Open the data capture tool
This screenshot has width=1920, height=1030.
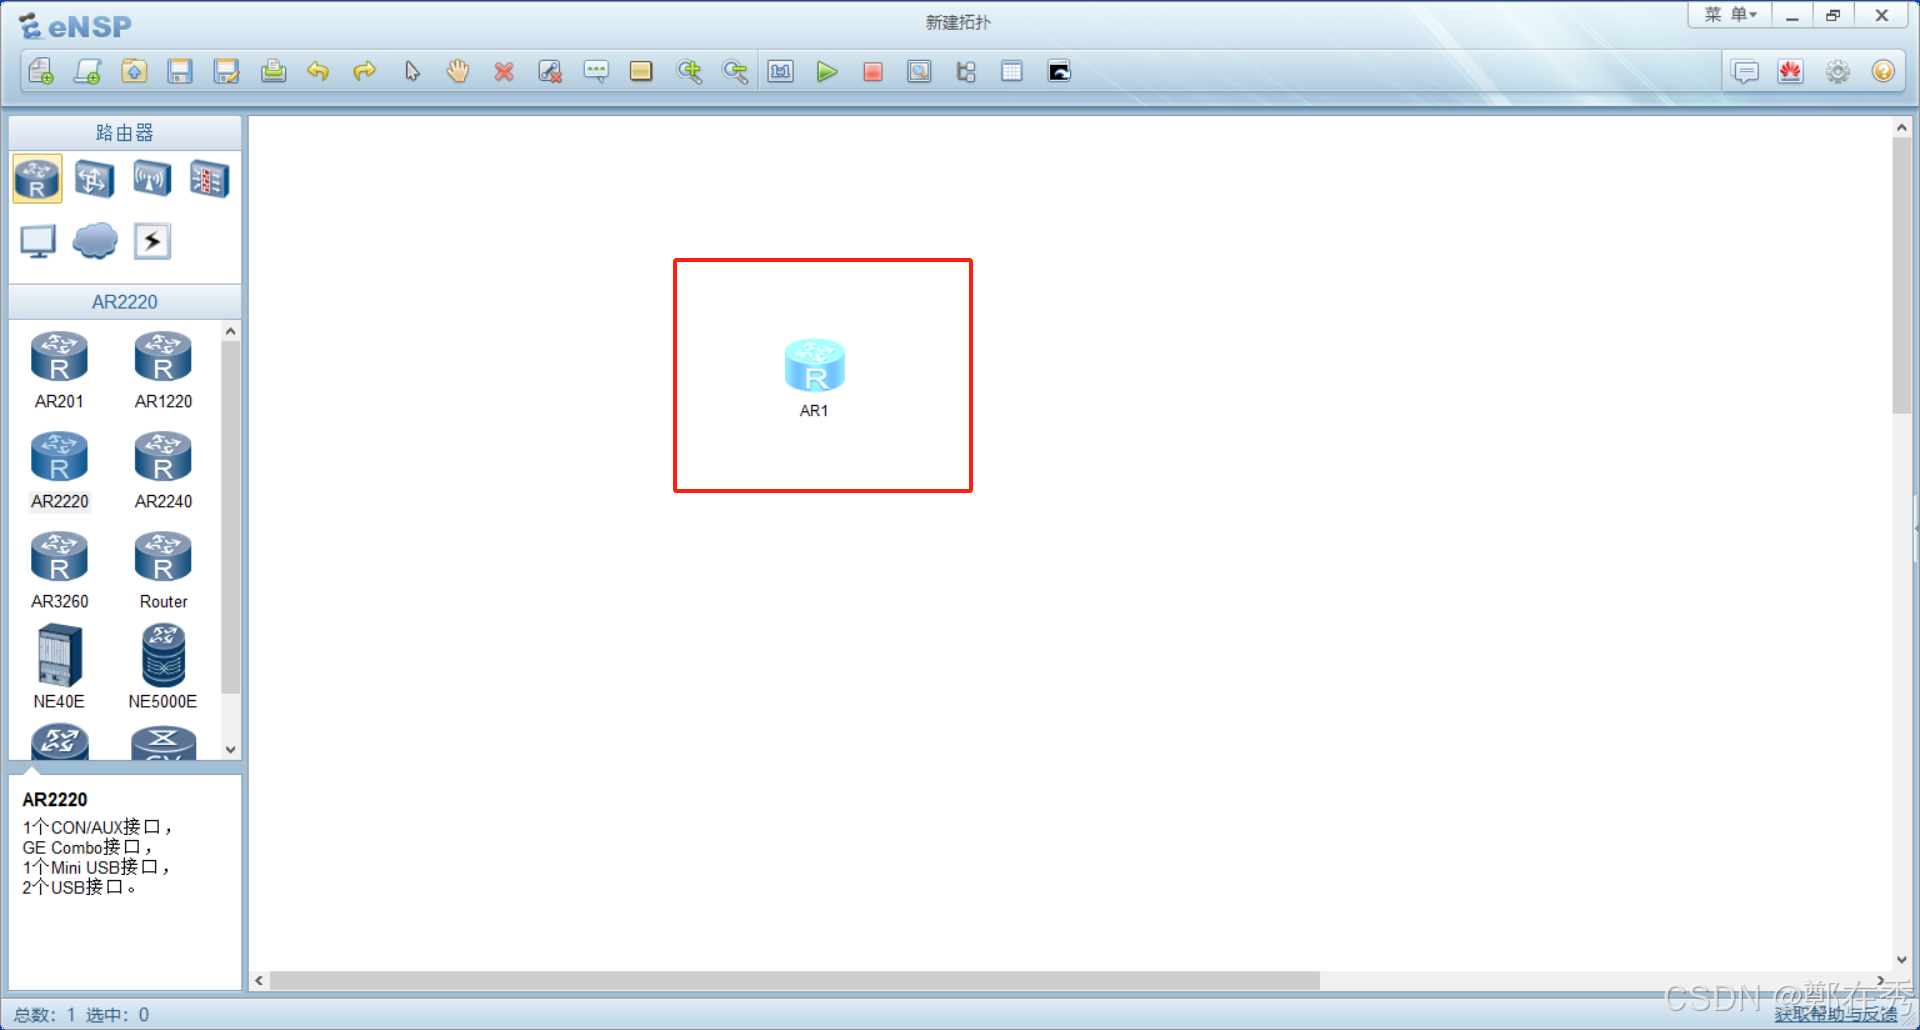(x=919, y=71)
